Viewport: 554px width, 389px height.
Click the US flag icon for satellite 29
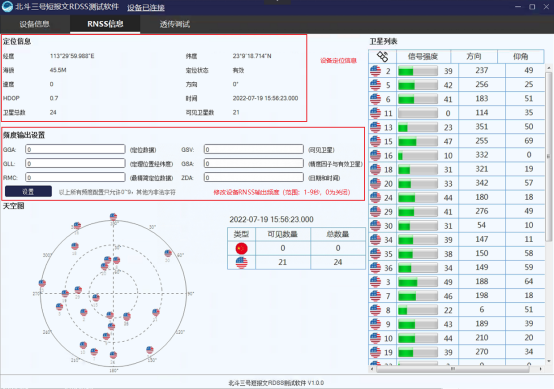[375, 211]
